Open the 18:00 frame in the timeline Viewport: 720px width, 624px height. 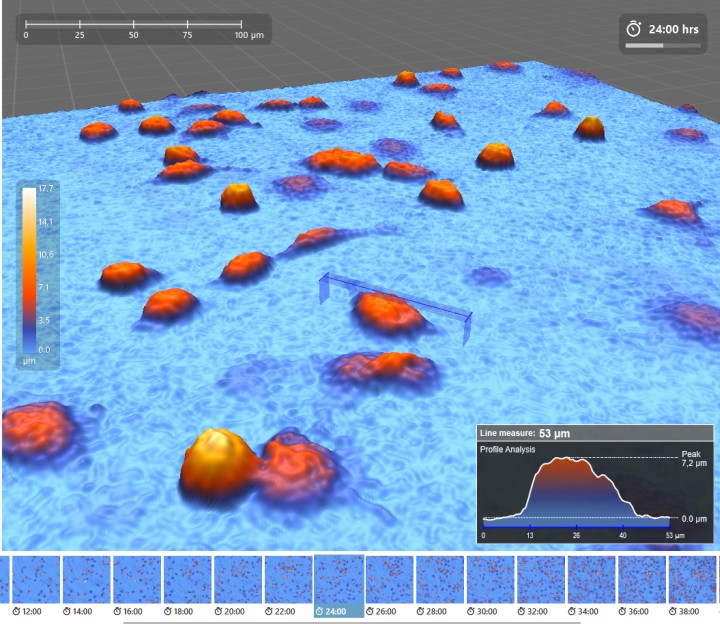pos(187,580)
